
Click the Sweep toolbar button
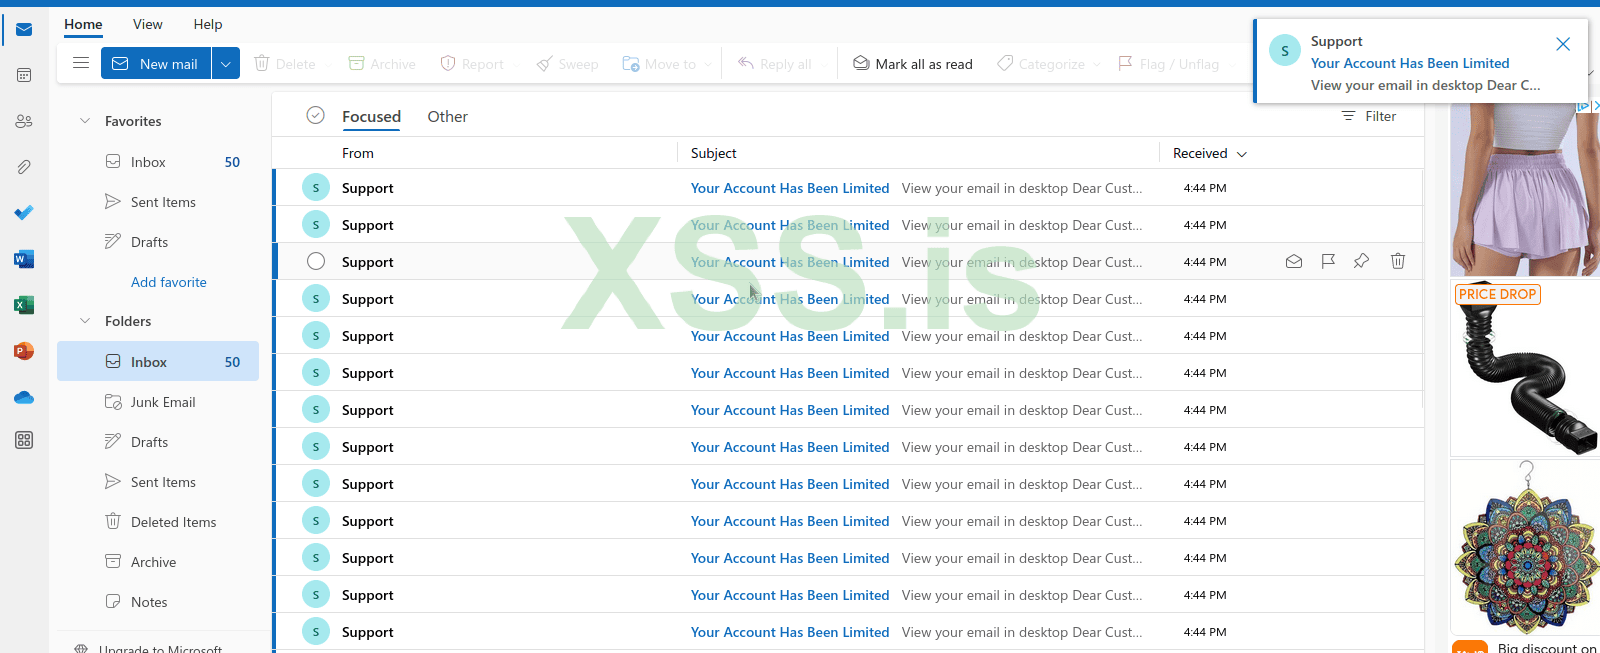click(x=567, y=64)
